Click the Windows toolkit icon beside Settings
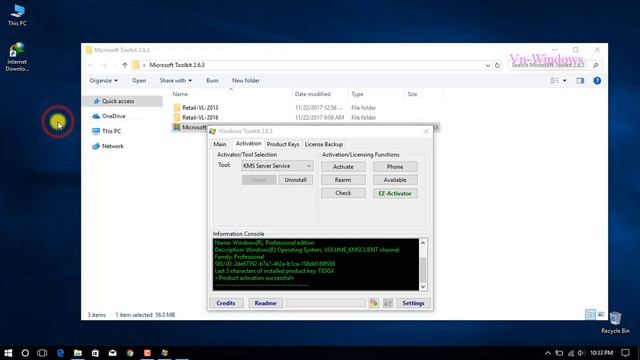This screenshot has width=640, height=360. coord(388,303)
